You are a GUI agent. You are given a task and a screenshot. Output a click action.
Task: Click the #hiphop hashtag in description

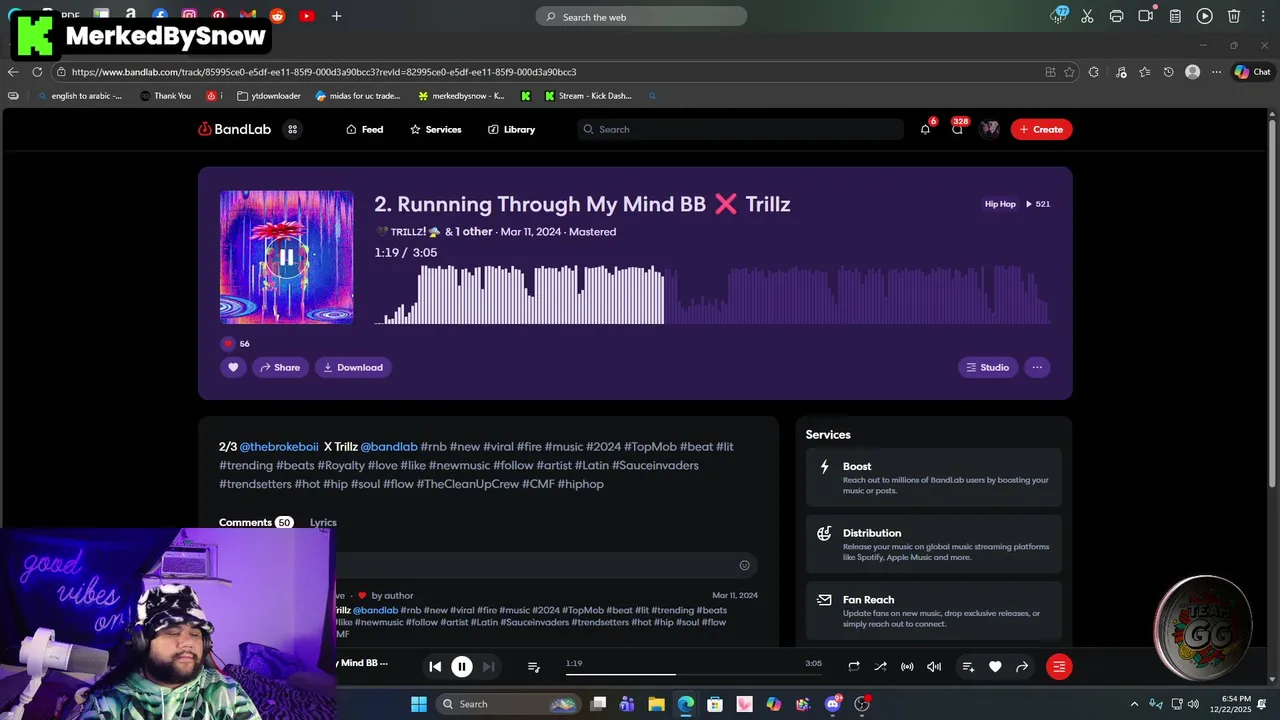[581, 484]
